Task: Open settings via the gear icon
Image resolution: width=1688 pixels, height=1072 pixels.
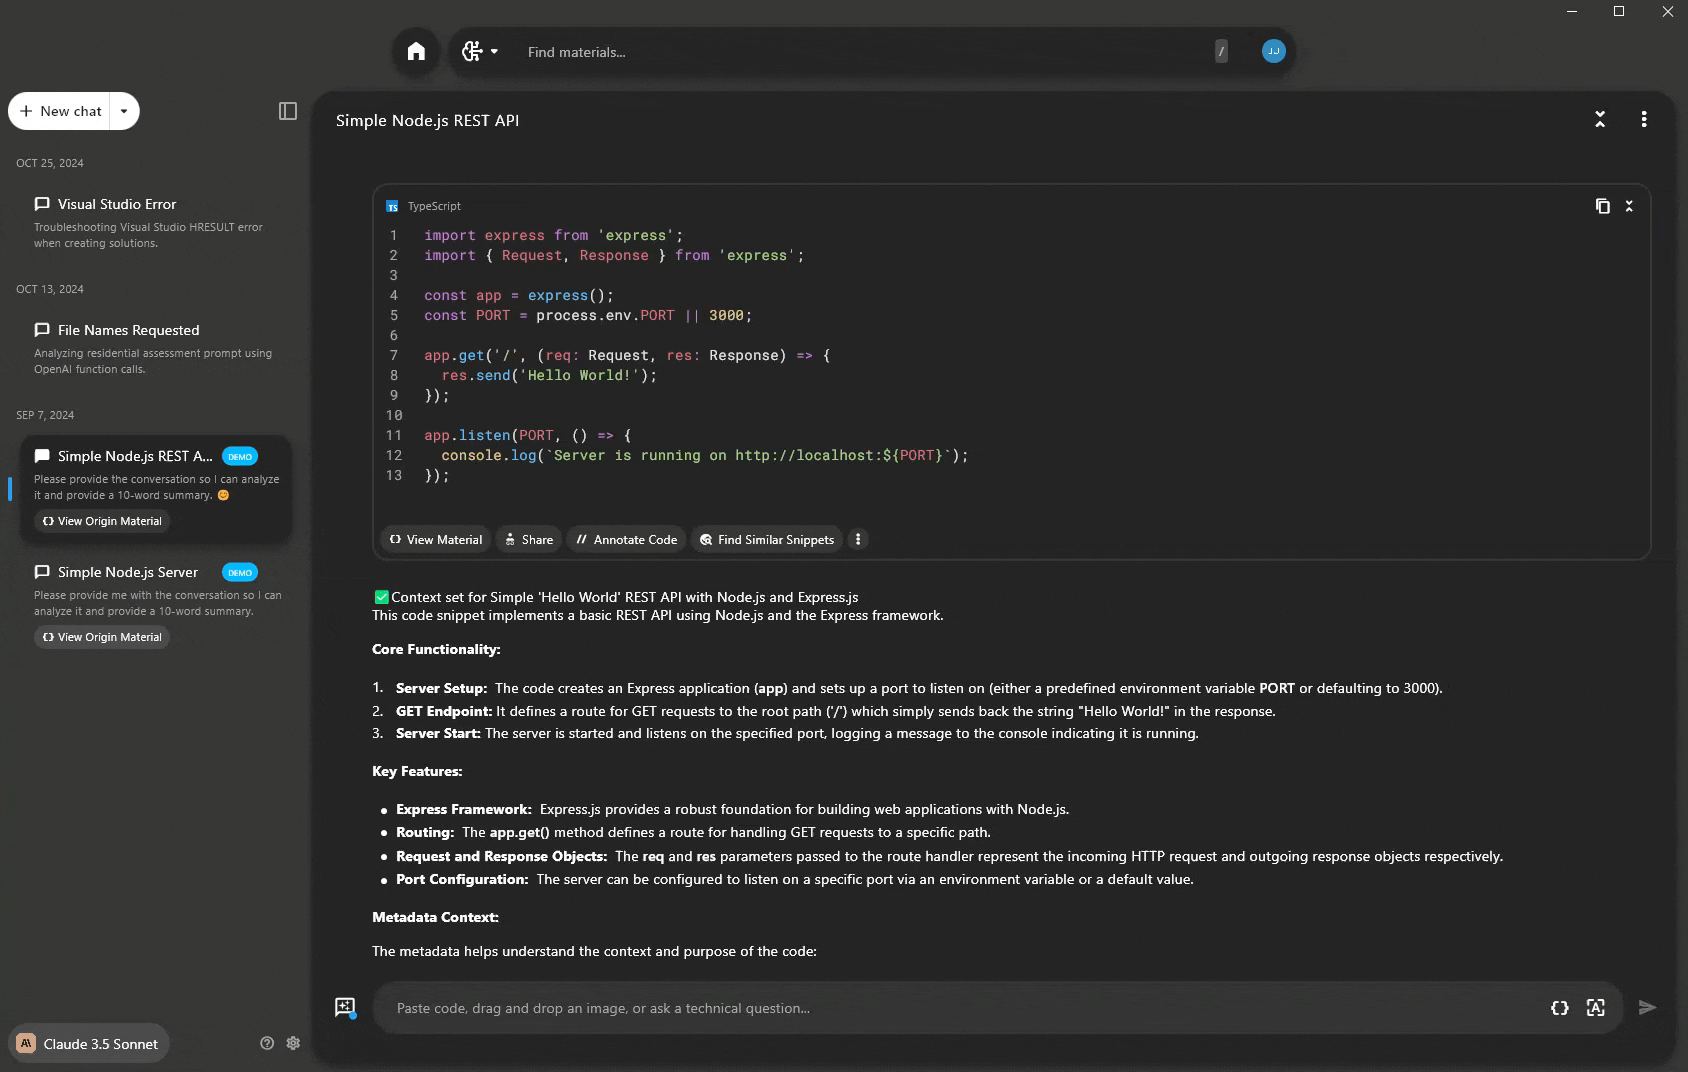Action: coord(293,1043)
